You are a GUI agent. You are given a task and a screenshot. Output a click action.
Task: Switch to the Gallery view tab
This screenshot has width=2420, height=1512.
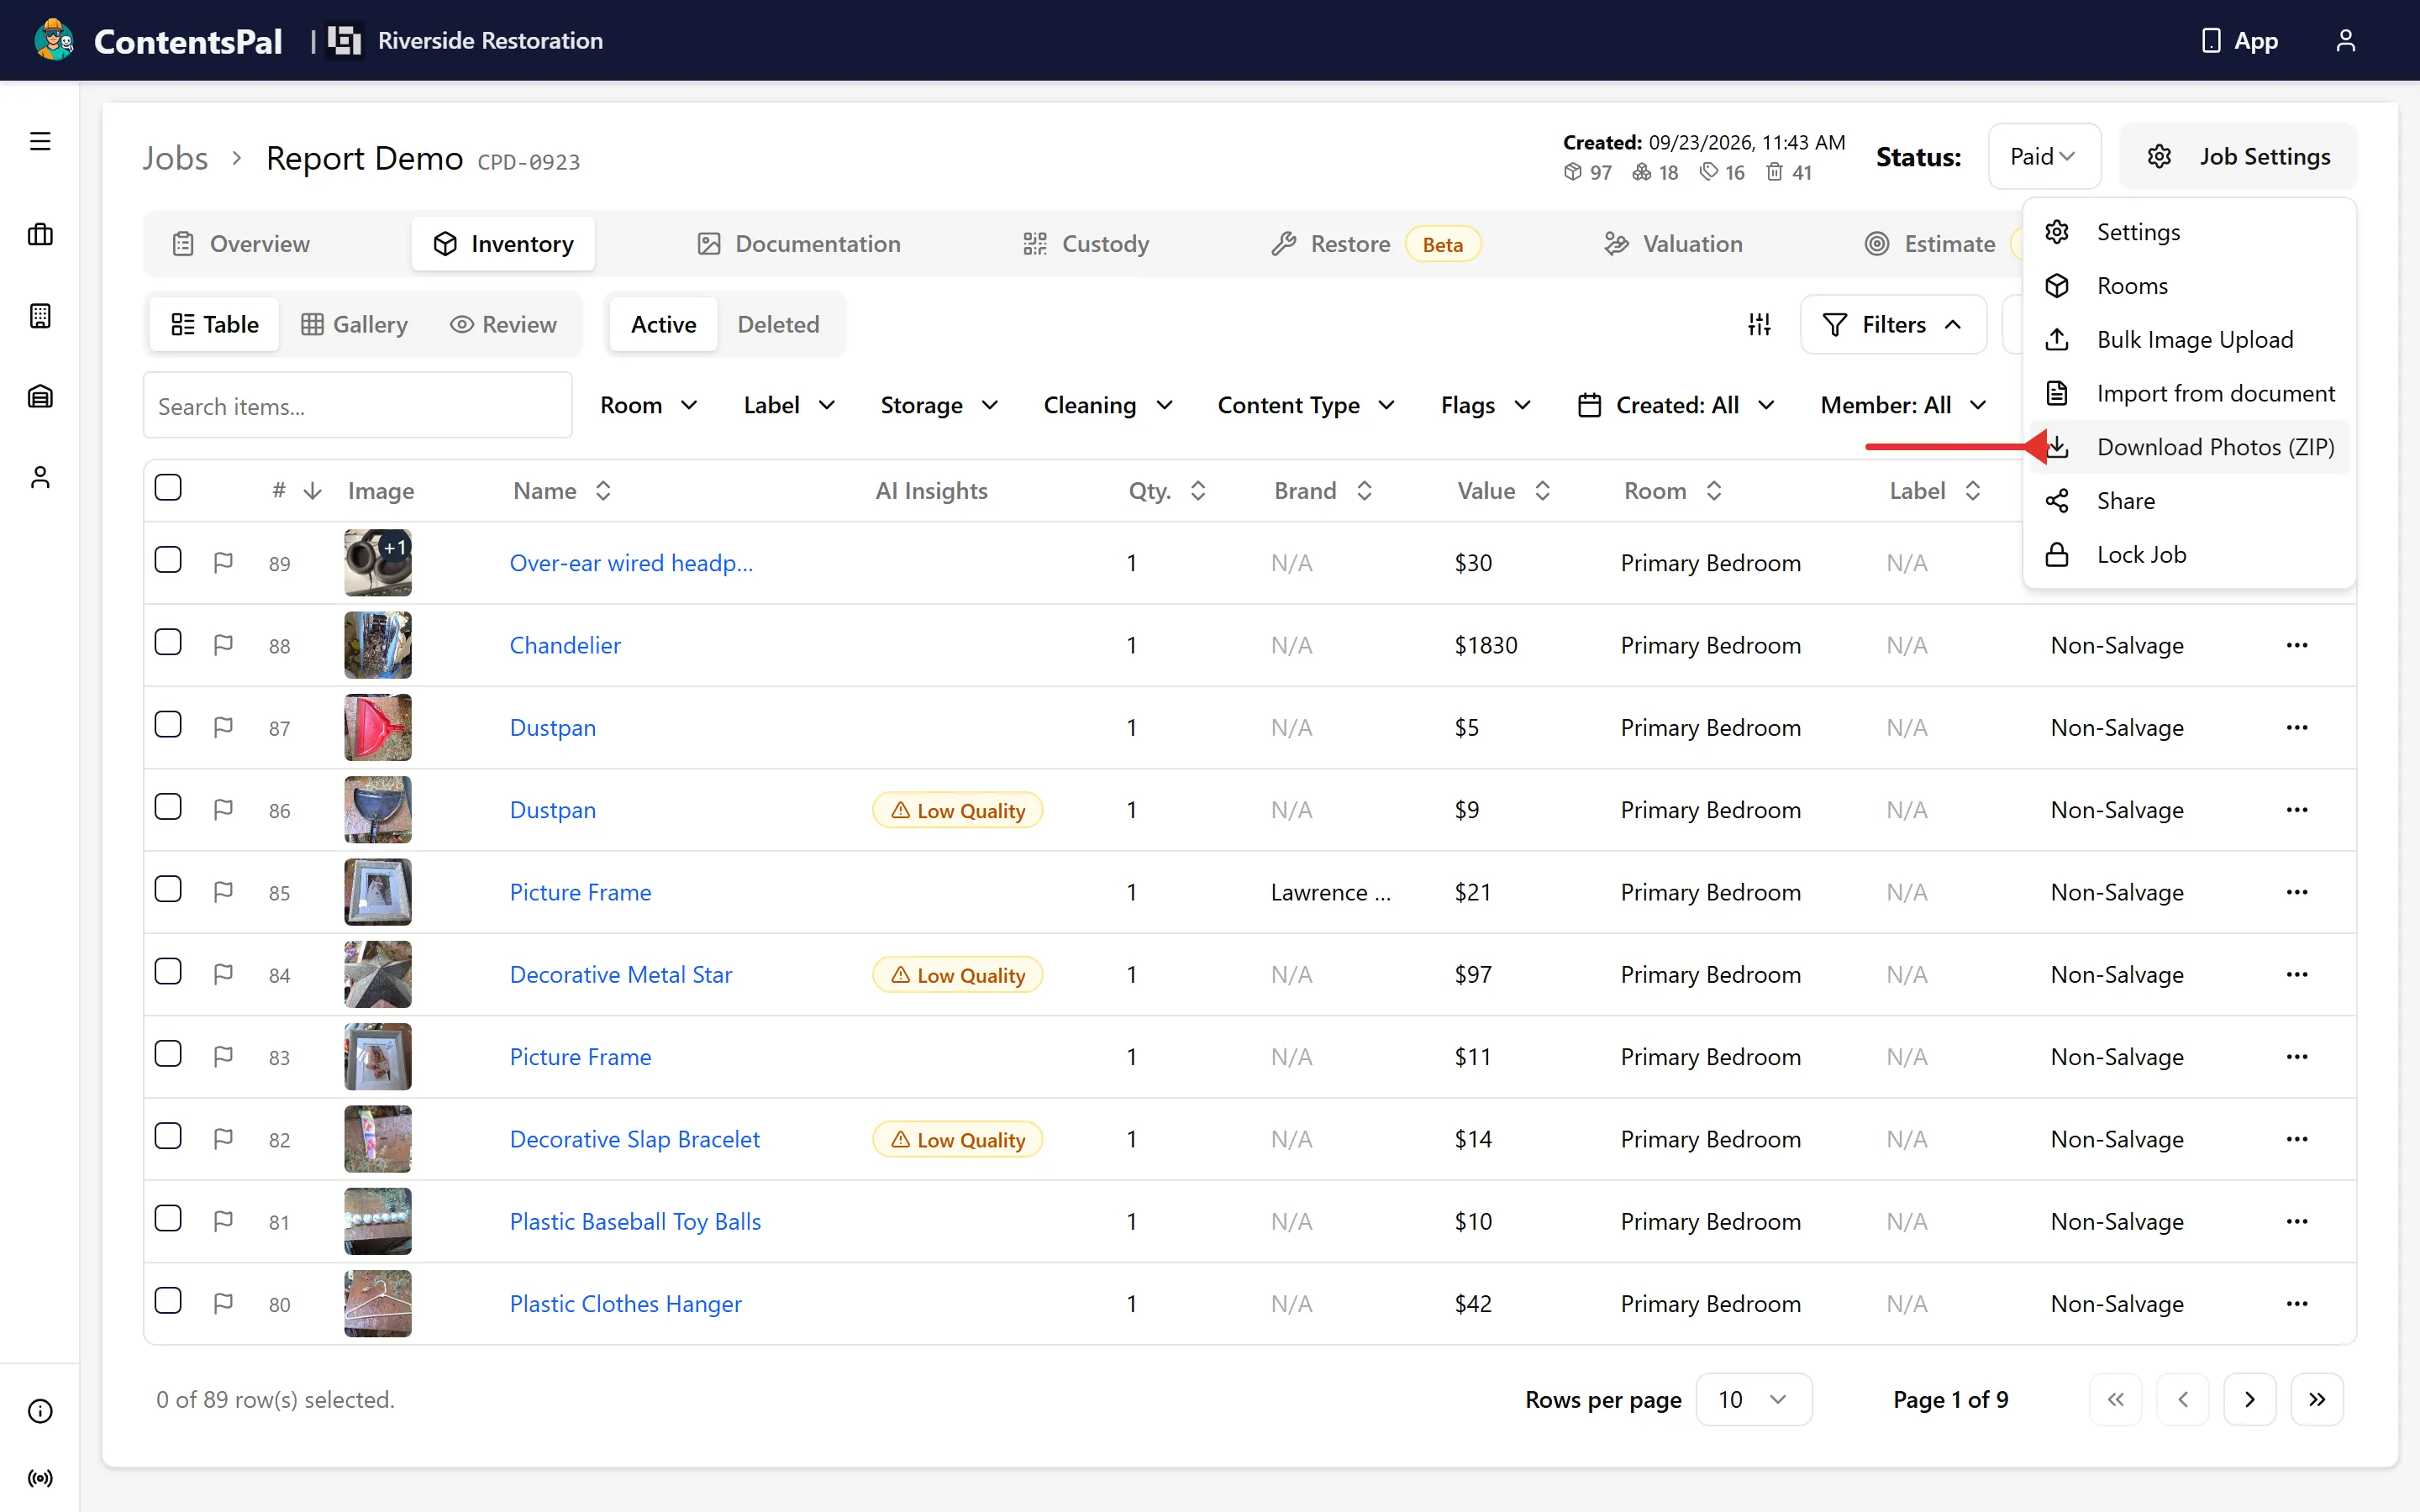355,324
